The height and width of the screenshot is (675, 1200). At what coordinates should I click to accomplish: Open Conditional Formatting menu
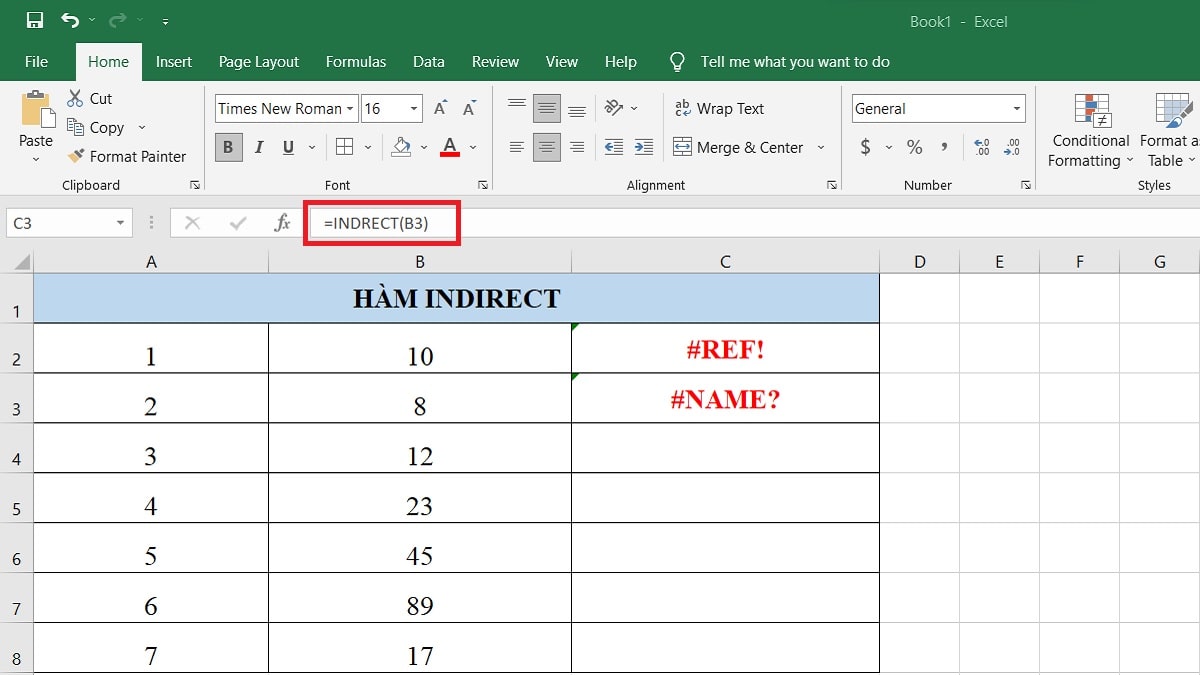pyautogui.click(x=1091, y=131)
